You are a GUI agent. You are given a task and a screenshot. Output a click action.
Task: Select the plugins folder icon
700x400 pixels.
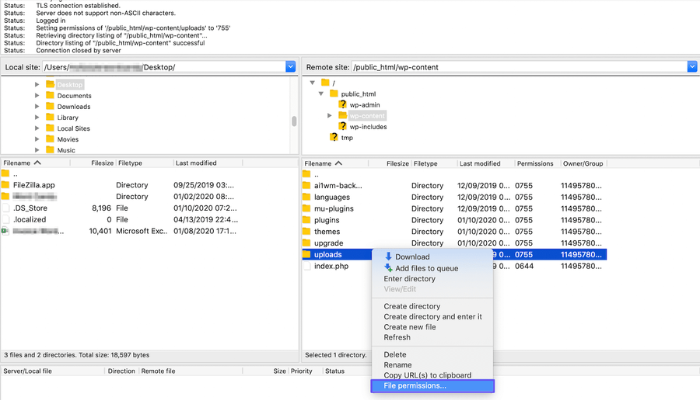coord(307,218)
